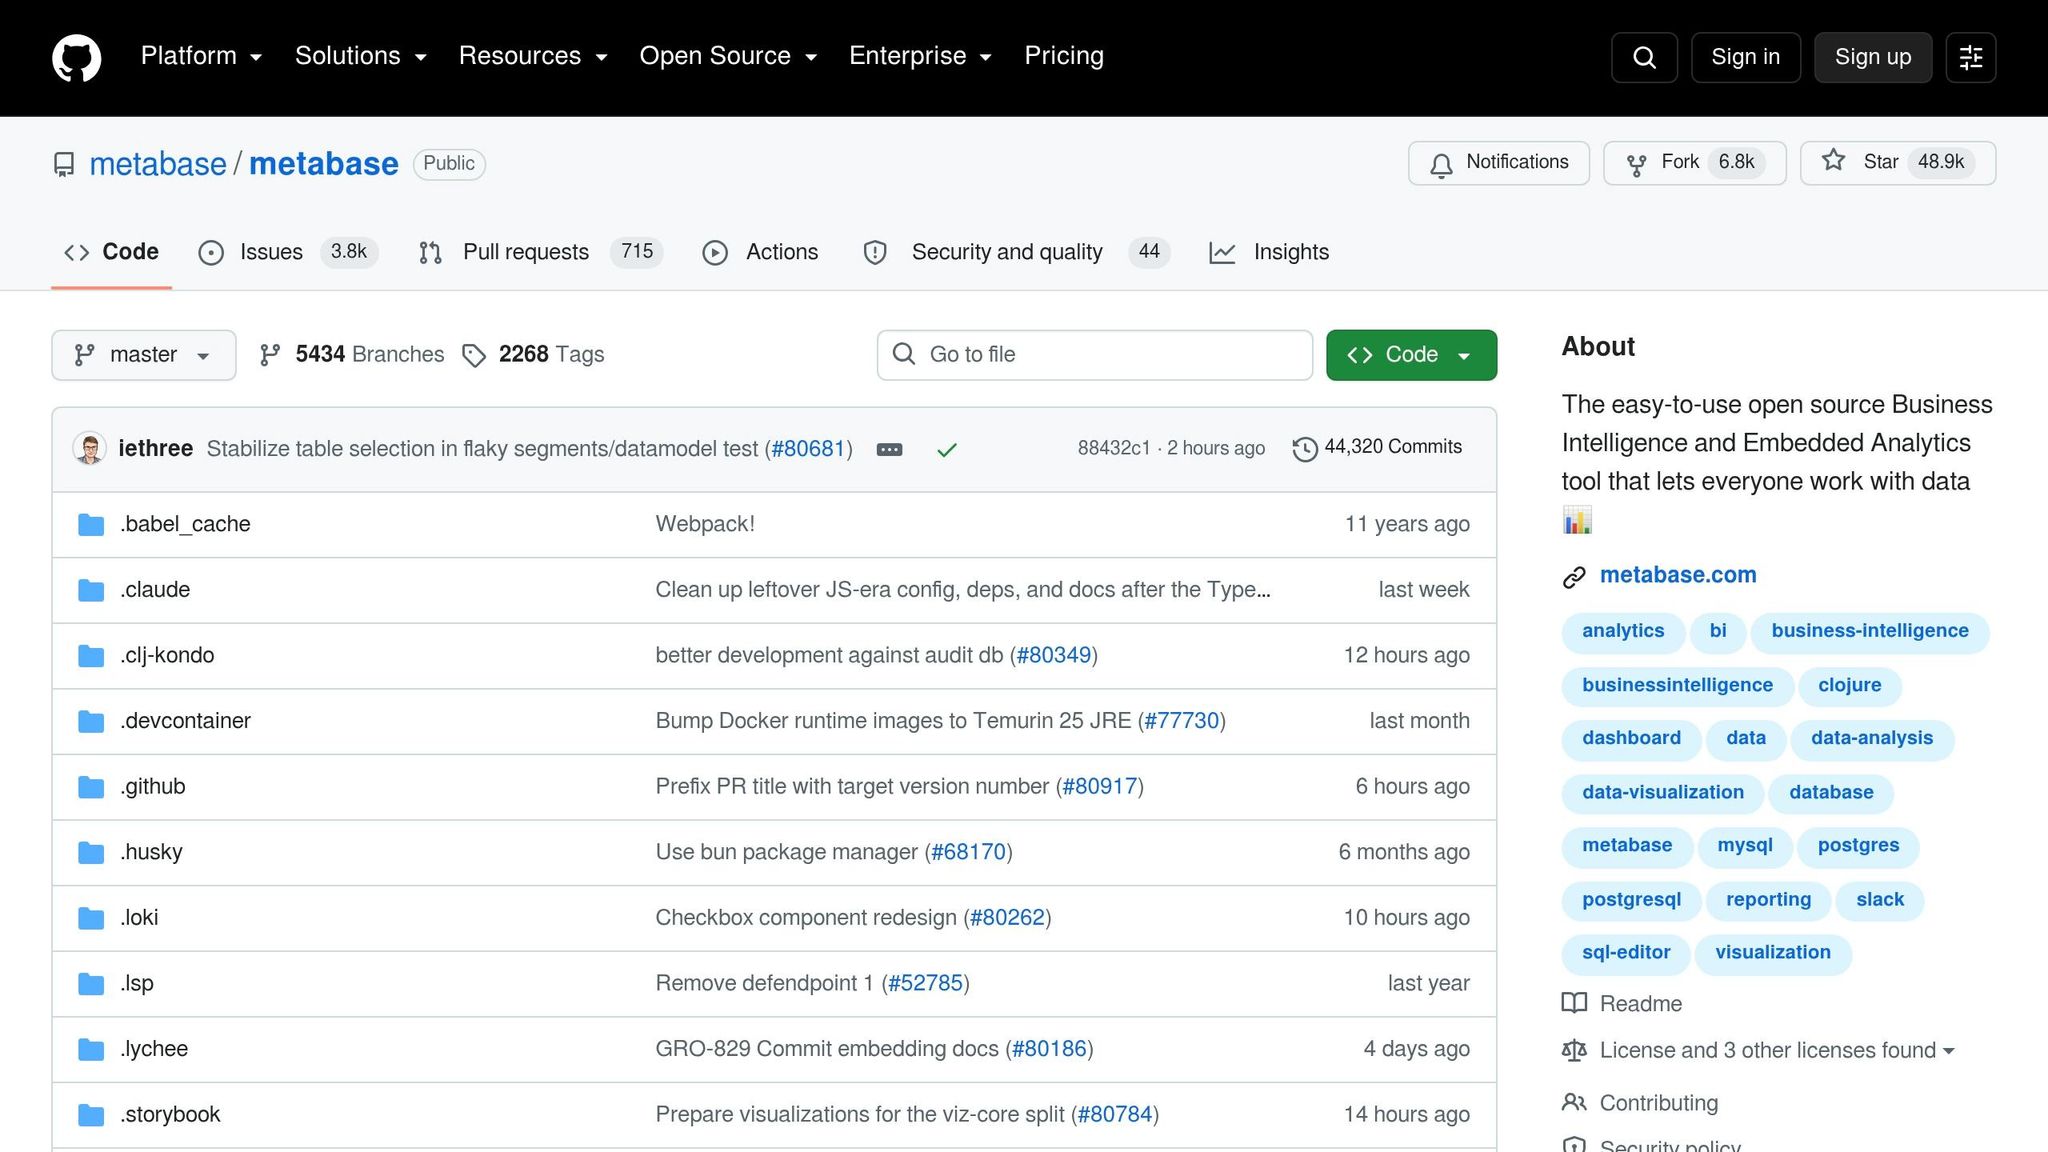The height and width of the screenshot is (1152, 2048).
Task: Open pull request #77730 link
Action: (x=1182, y=721)
